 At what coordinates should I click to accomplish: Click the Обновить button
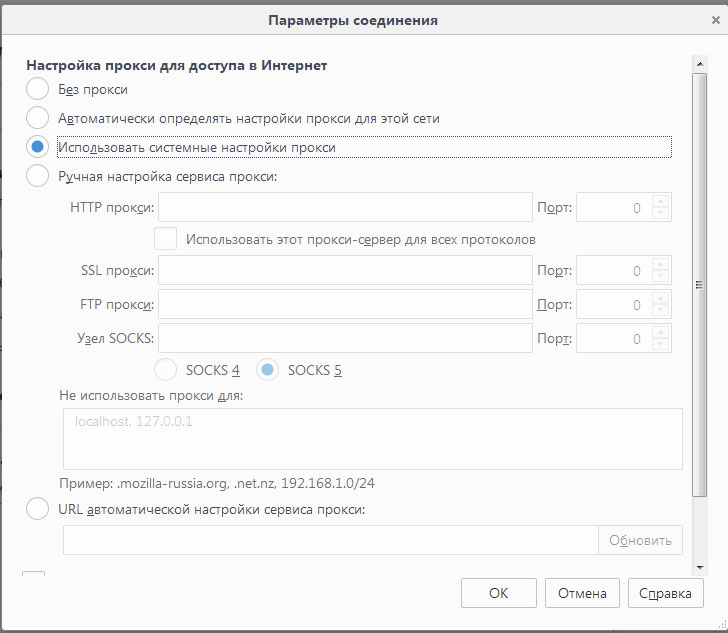point(640,540)
